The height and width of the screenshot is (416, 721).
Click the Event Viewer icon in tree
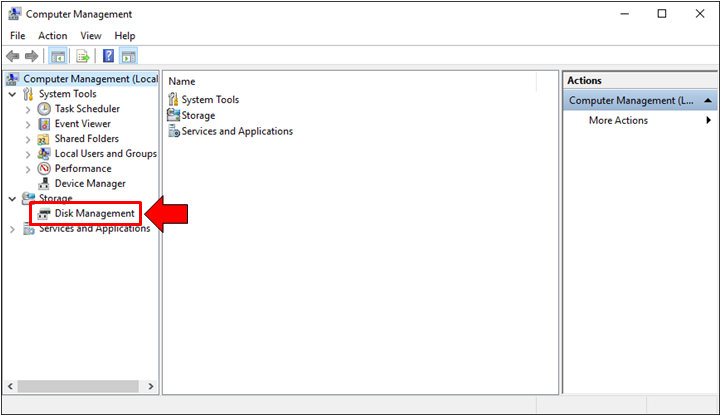[44, 124]
